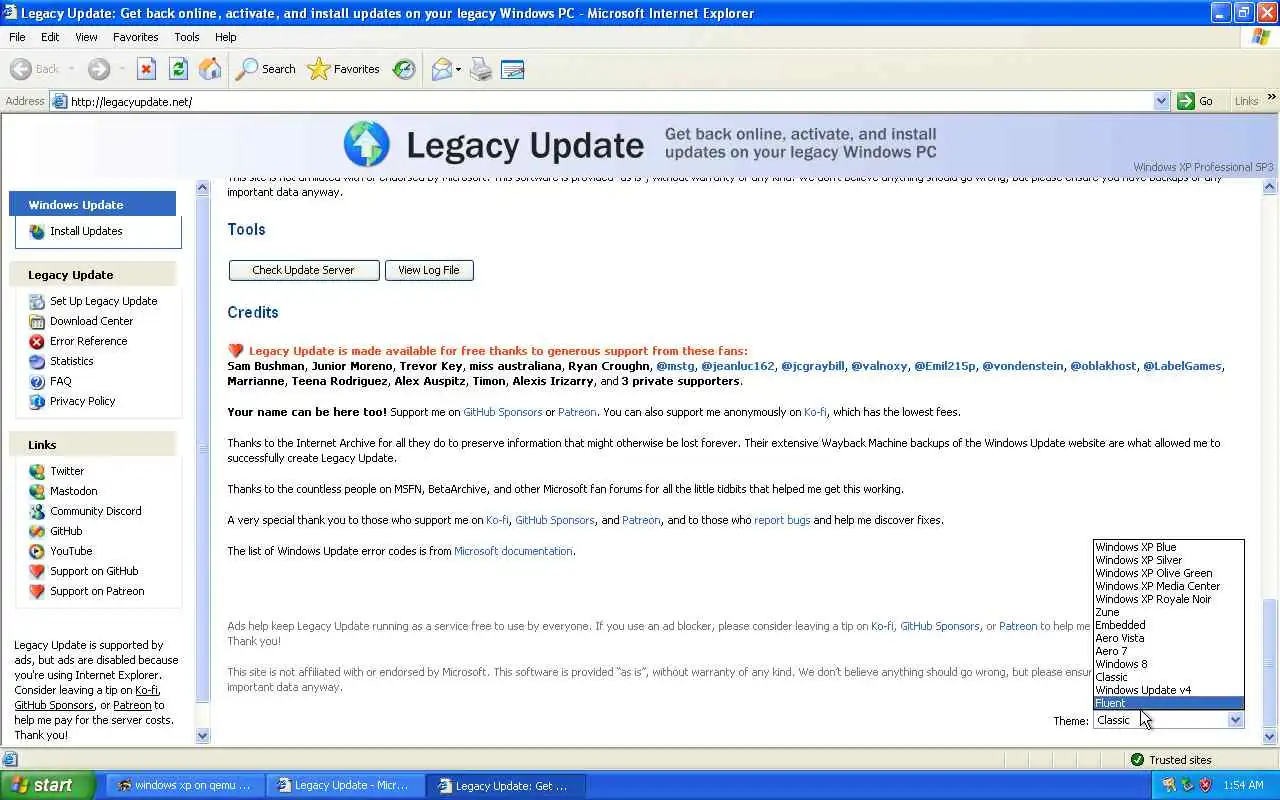
Task: Open the Back button history dropdown arrow
Action: point(71,69)
